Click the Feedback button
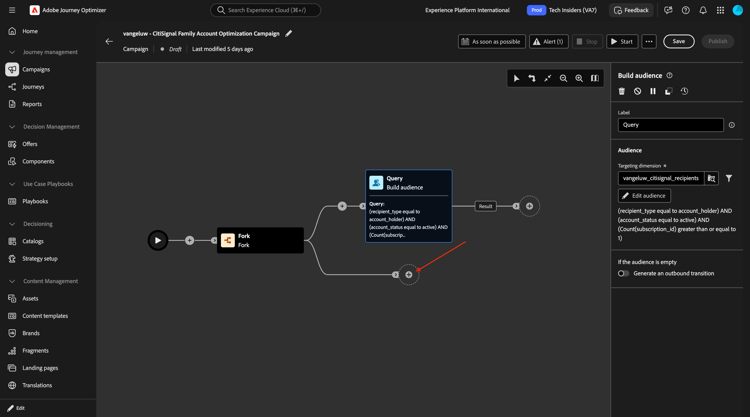 (631, 10)
